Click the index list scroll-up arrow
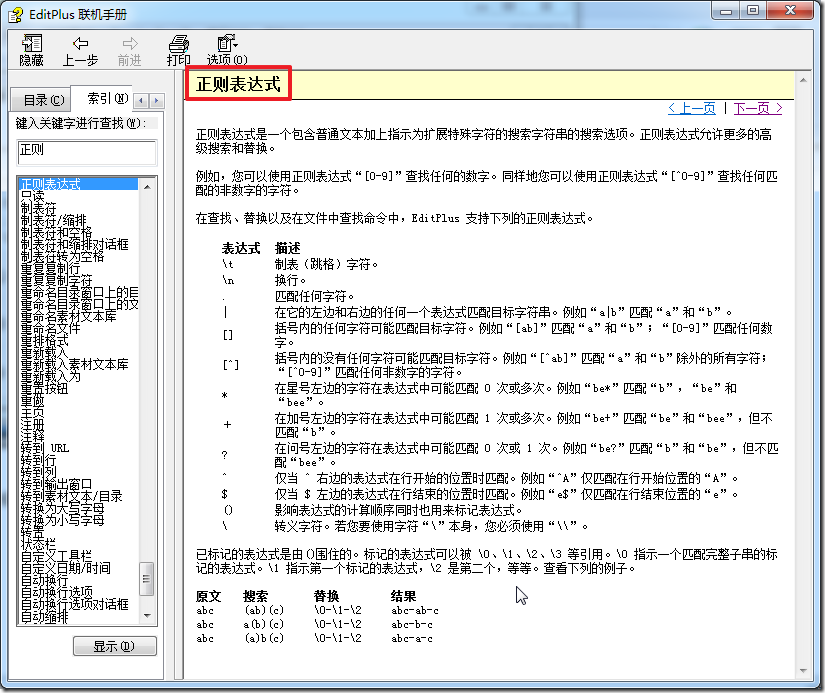This screenshot has height=693, width=825. pos(147,187)
